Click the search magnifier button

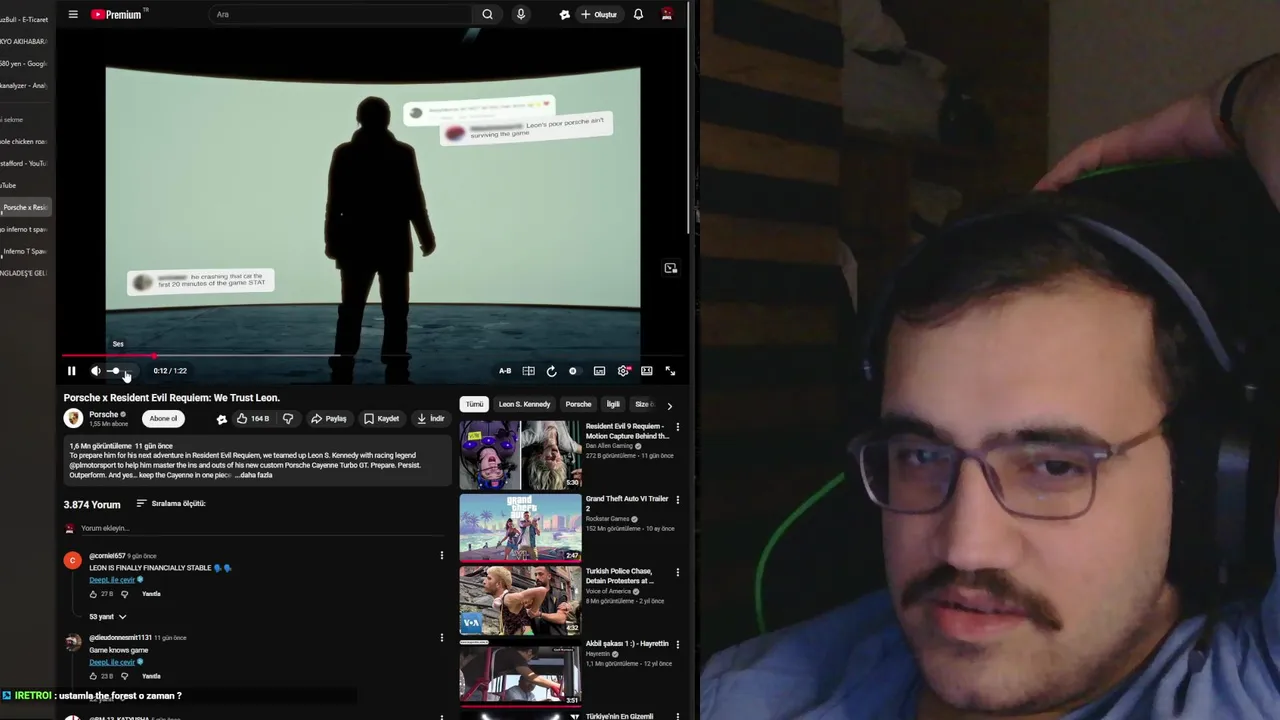click(x=487, y=14)
